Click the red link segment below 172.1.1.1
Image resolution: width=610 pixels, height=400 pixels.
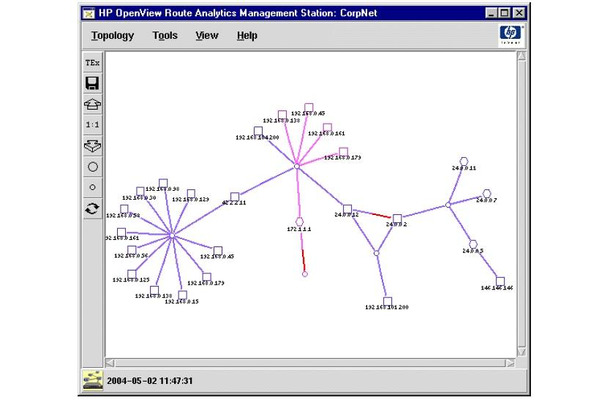(303, 261)
